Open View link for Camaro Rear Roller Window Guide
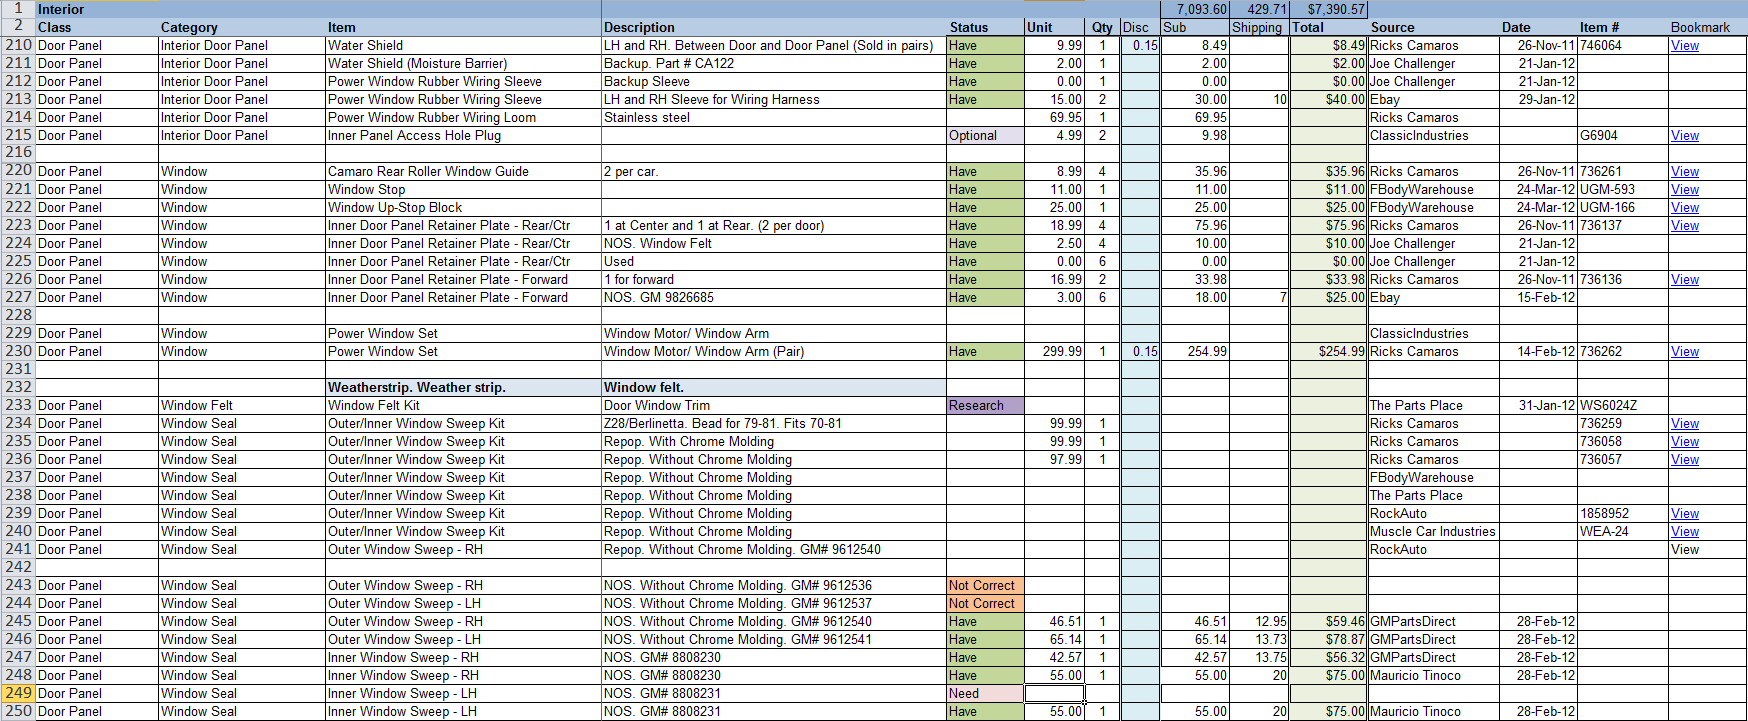 (x=1684, y=171)
